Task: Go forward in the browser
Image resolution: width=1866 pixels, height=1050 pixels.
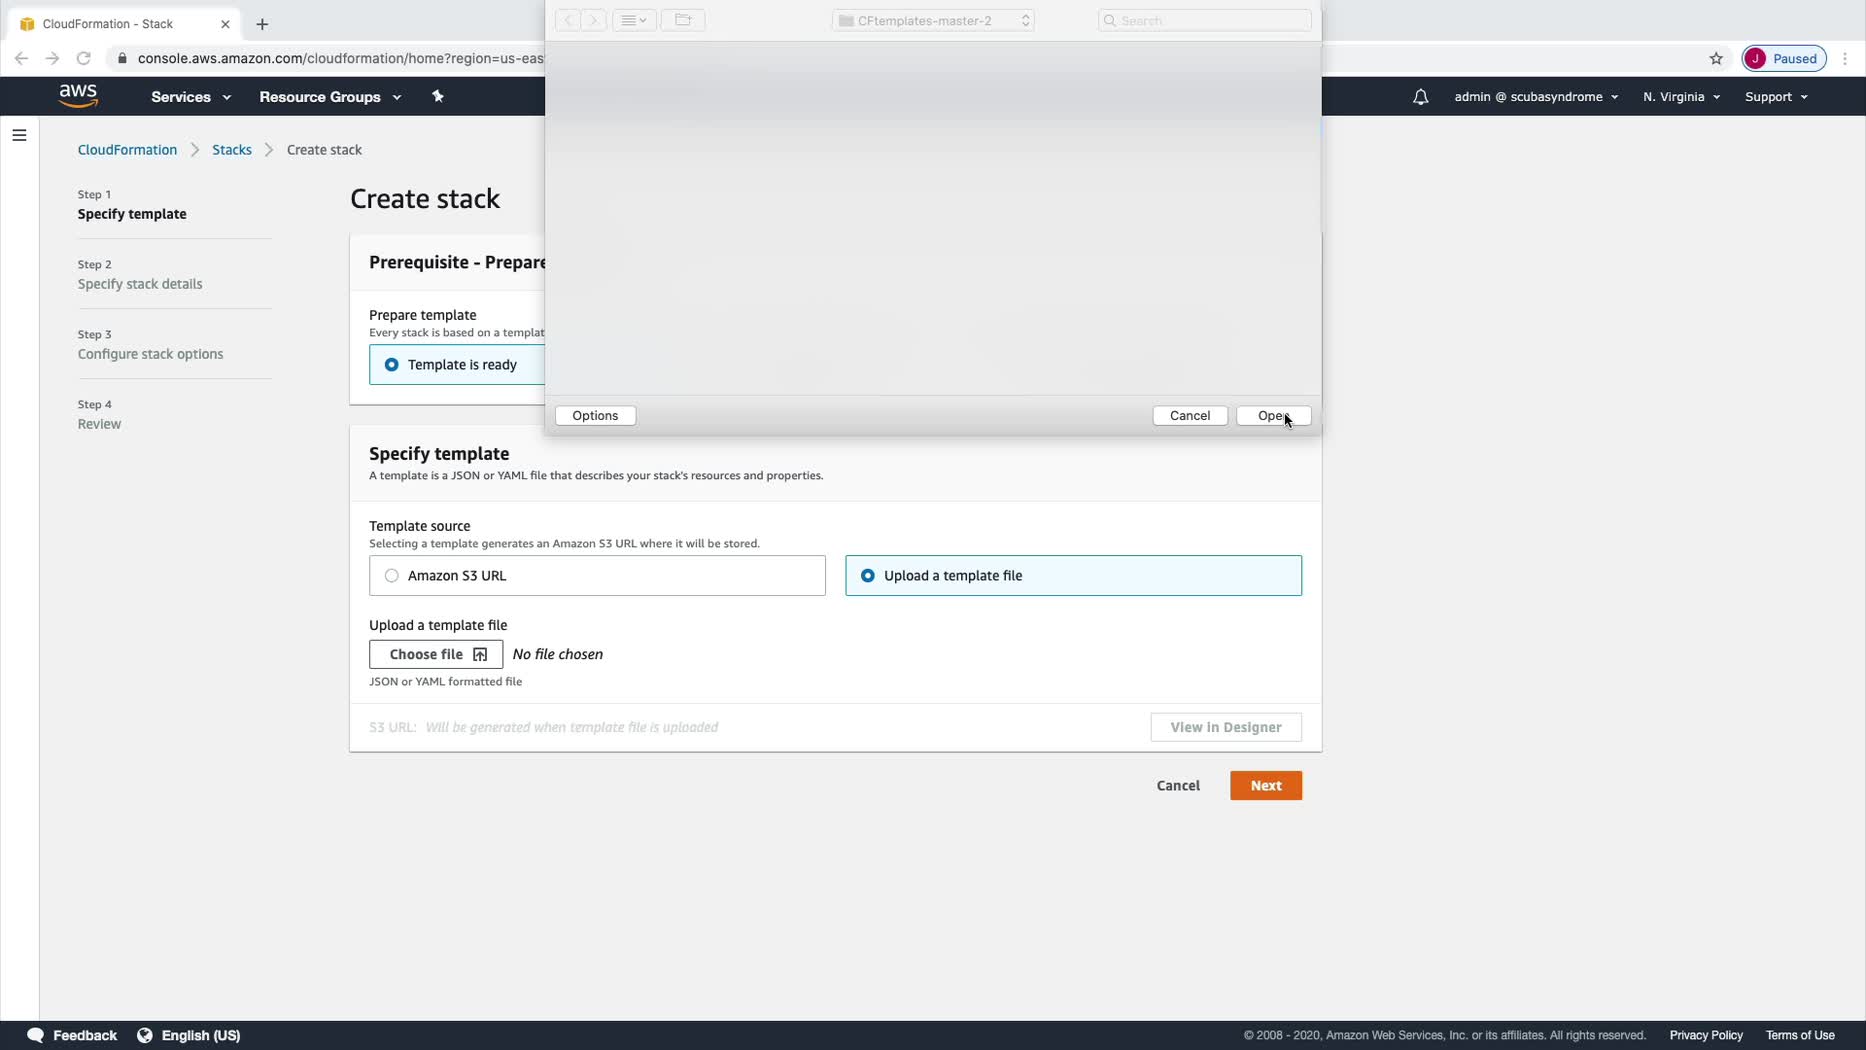Action: 52,58
